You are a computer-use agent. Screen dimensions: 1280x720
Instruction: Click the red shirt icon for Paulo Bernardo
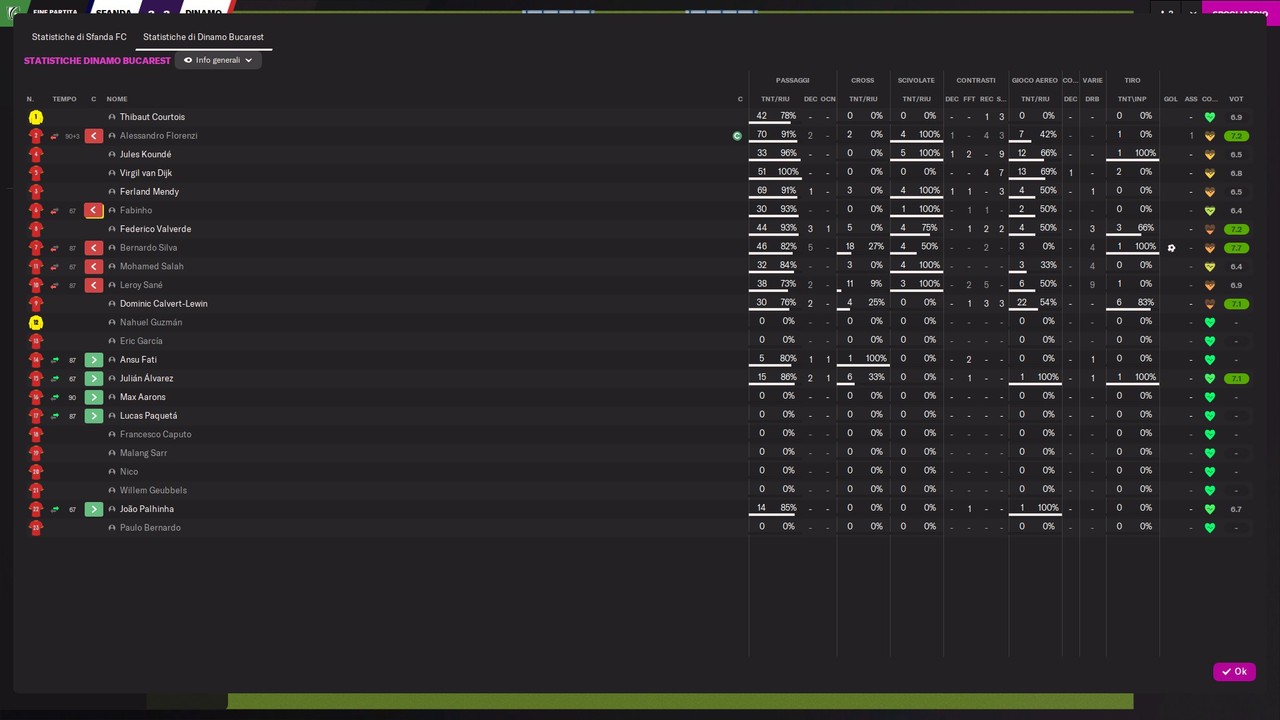click(36, 528)
